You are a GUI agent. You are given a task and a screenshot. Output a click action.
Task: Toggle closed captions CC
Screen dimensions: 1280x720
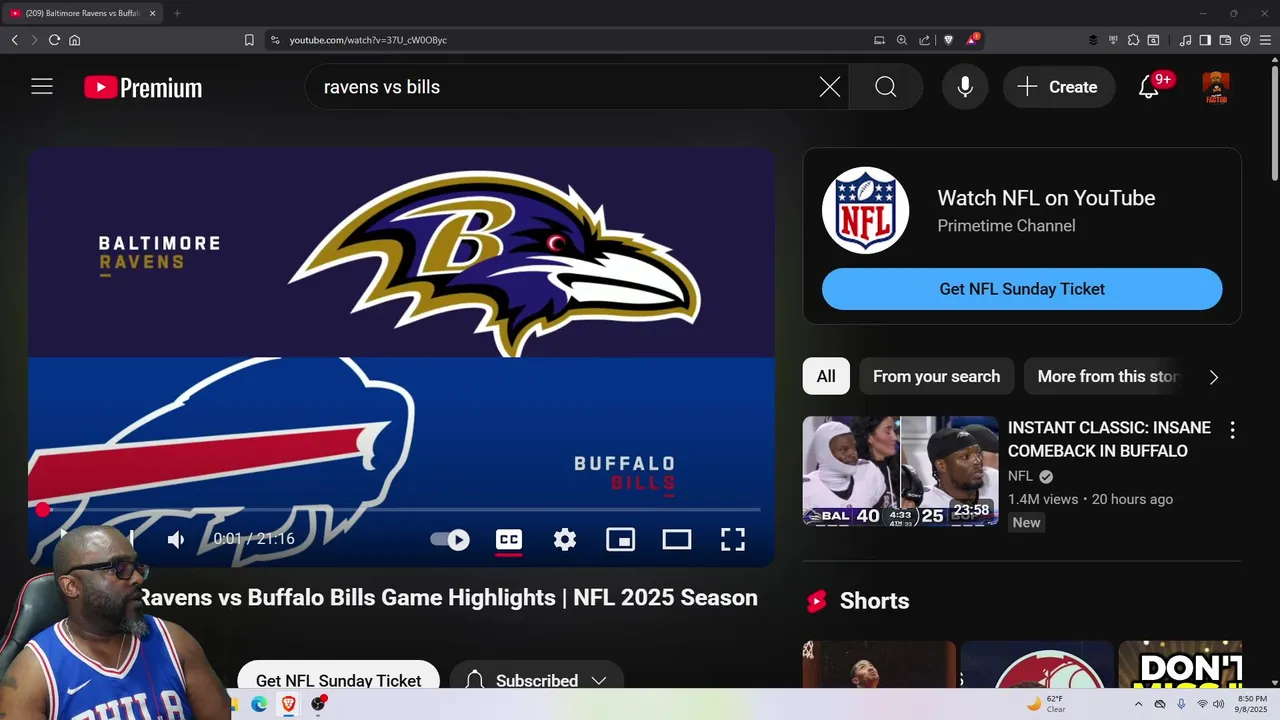509,540
